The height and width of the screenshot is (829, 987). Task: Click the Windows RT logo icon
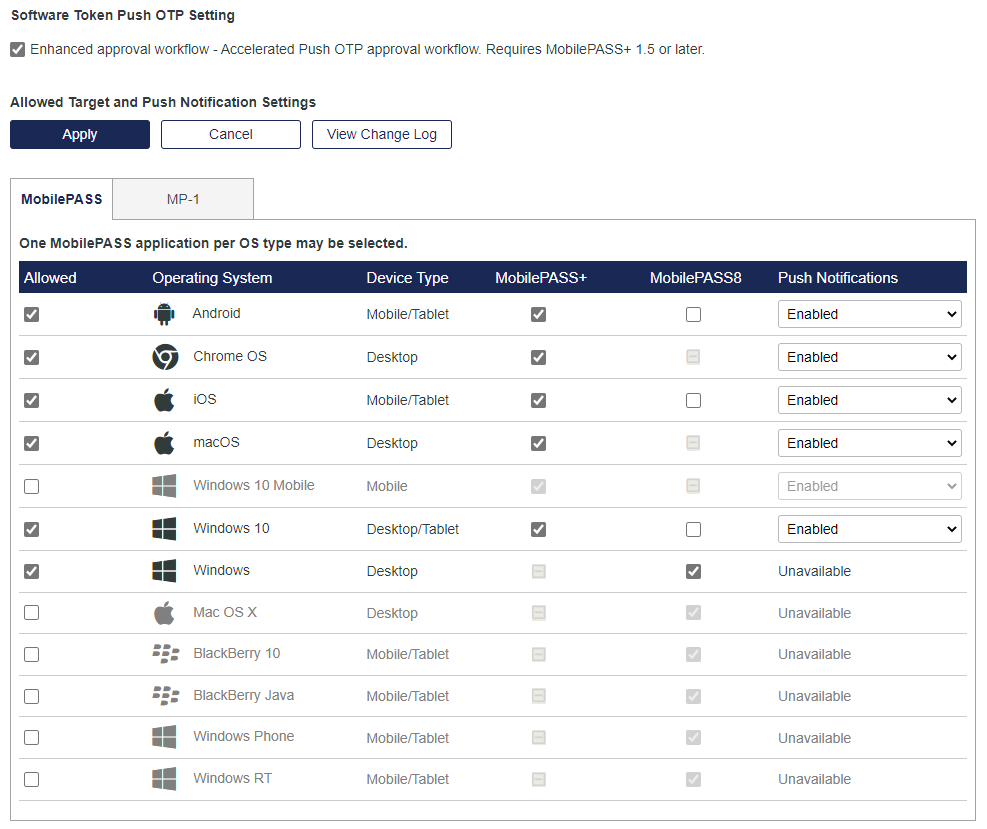coord(164,779)
